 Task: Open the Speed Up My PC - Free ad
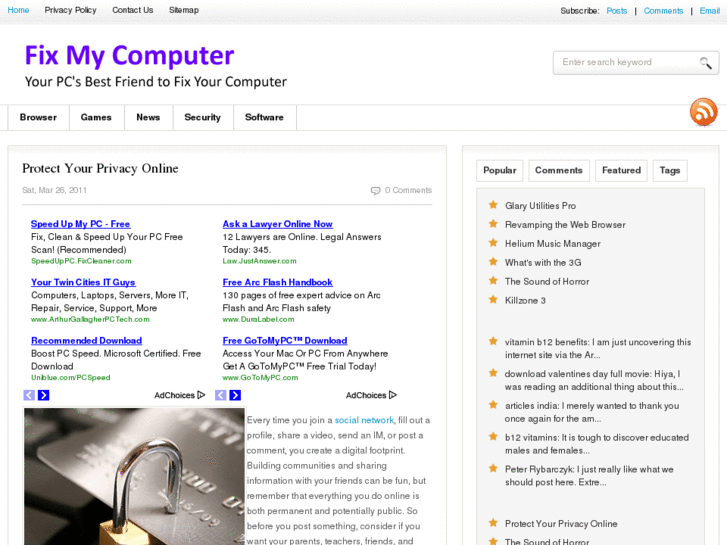click(81, 224)
